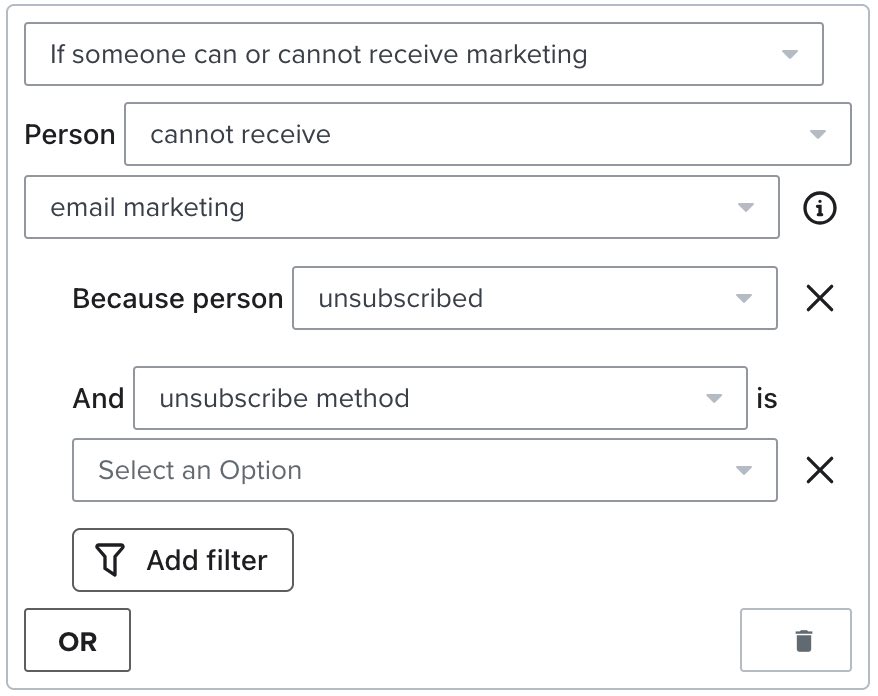This screenshot has width=878, height=696.
Task: Click the 'Person' label text
Action: (x=70, y=135)
